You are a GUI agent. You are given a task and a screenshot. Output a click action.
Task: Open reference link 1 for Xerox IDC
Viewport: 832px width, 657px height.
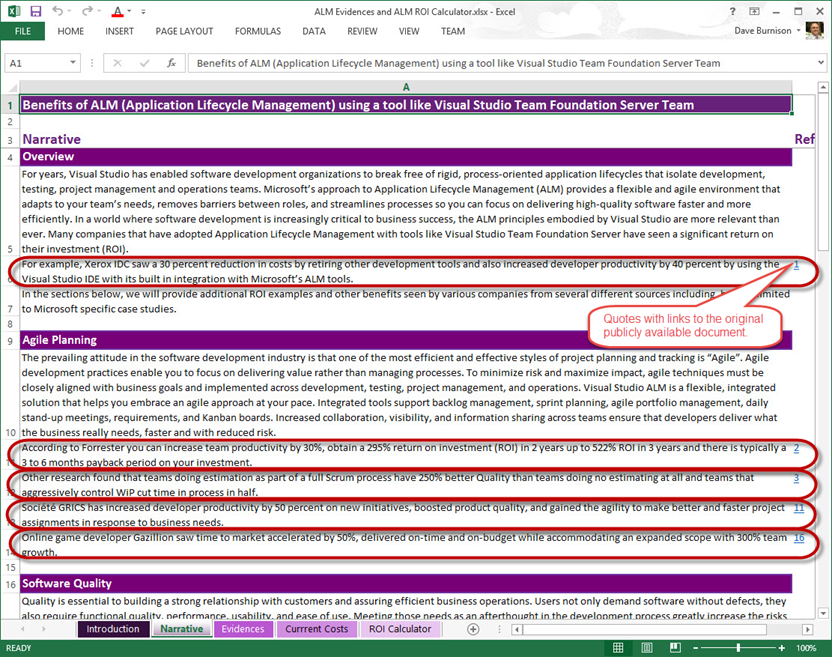796,265
